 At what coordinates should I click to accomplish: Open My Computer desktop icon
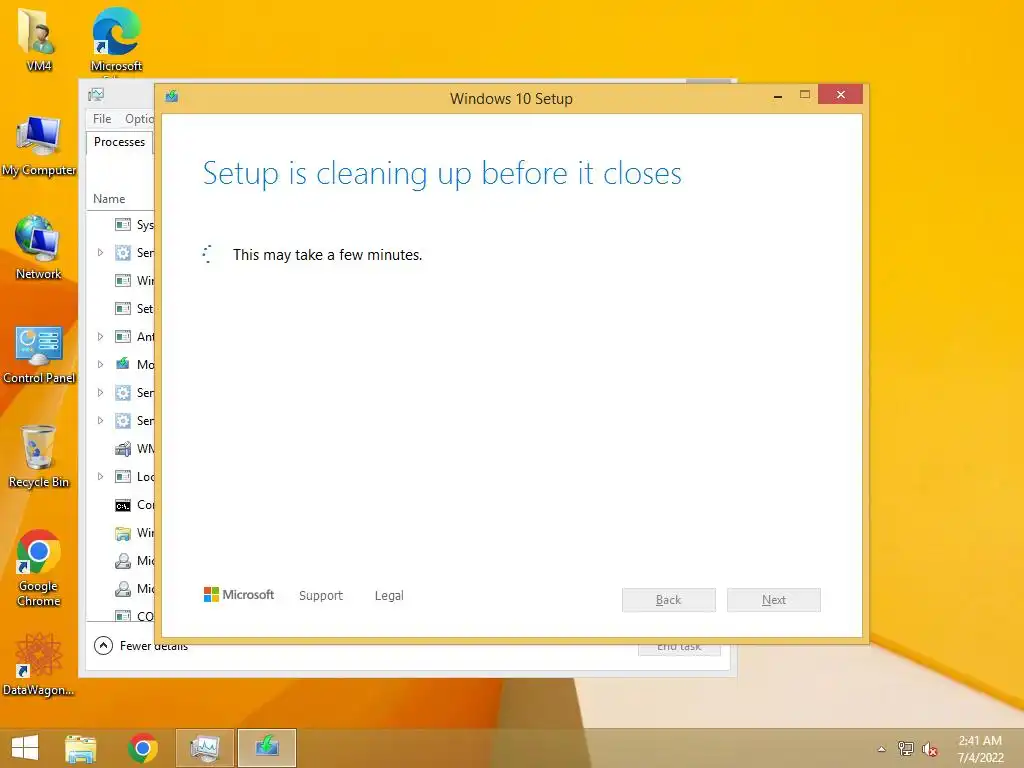tap(39, 146)
